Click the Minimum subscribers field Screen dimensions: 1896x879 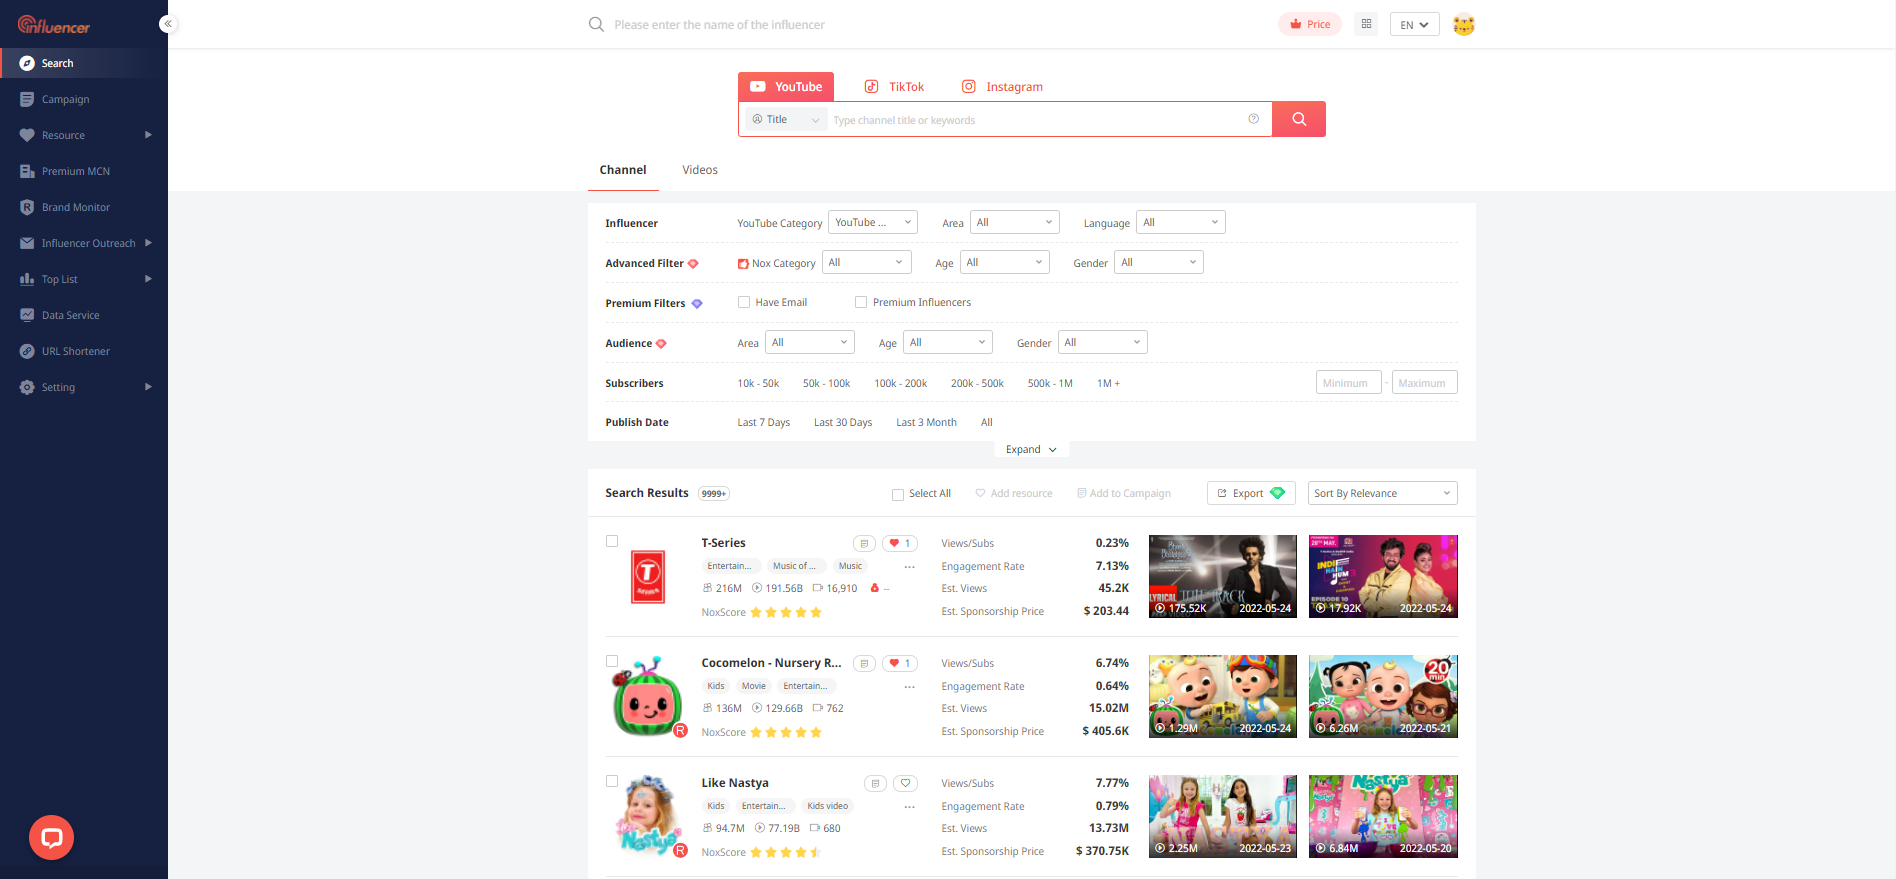(1349, 383)
